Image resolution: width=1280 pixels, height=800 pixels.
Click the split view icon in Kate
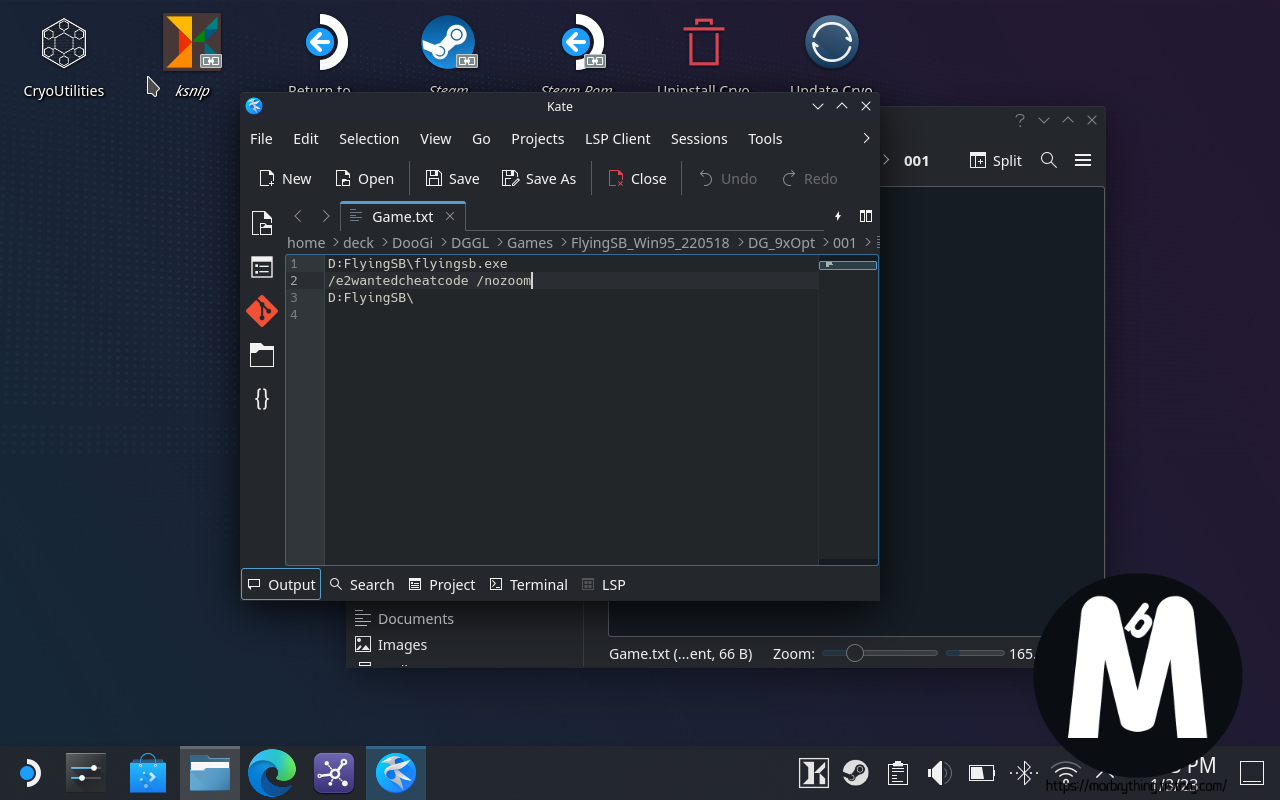866,216
